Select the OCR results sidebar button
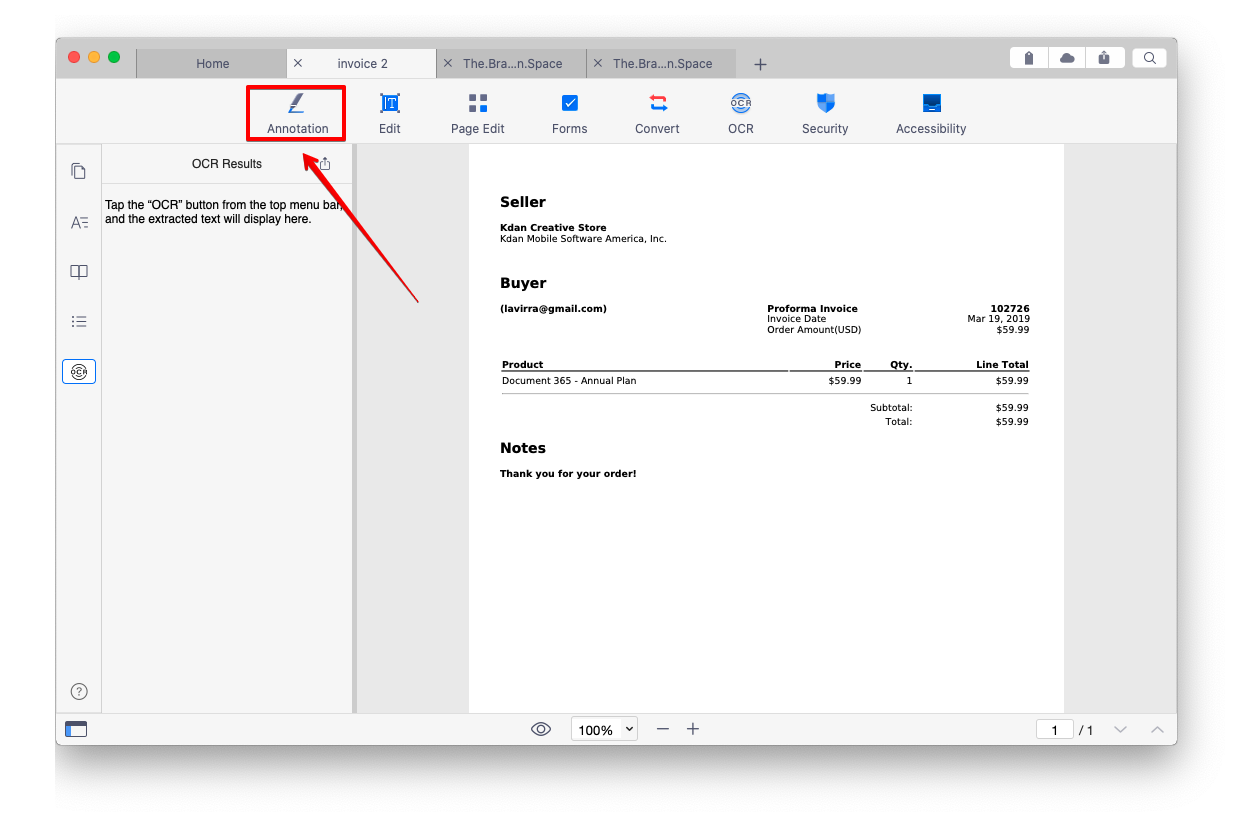 (79, 372)
